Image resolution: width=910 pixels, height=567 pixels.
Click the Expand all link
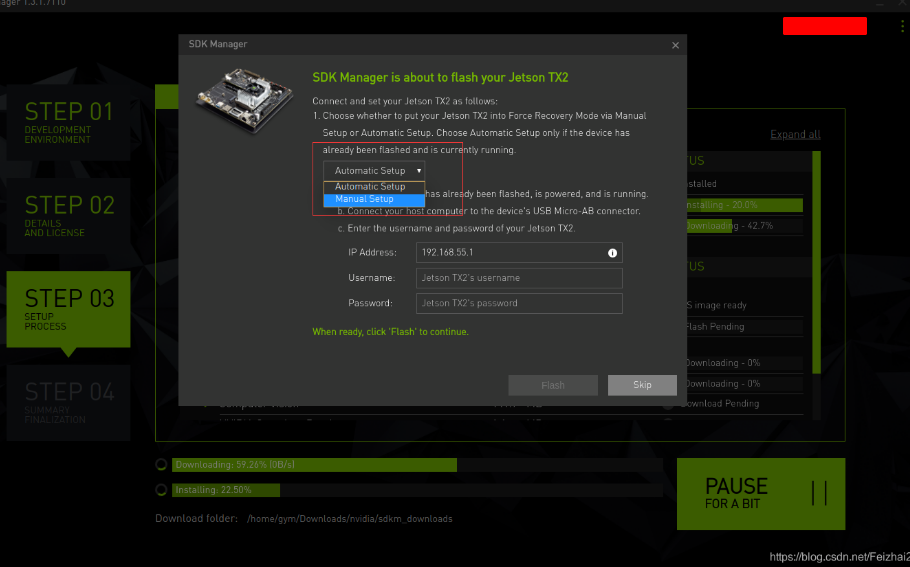point(795,135)
